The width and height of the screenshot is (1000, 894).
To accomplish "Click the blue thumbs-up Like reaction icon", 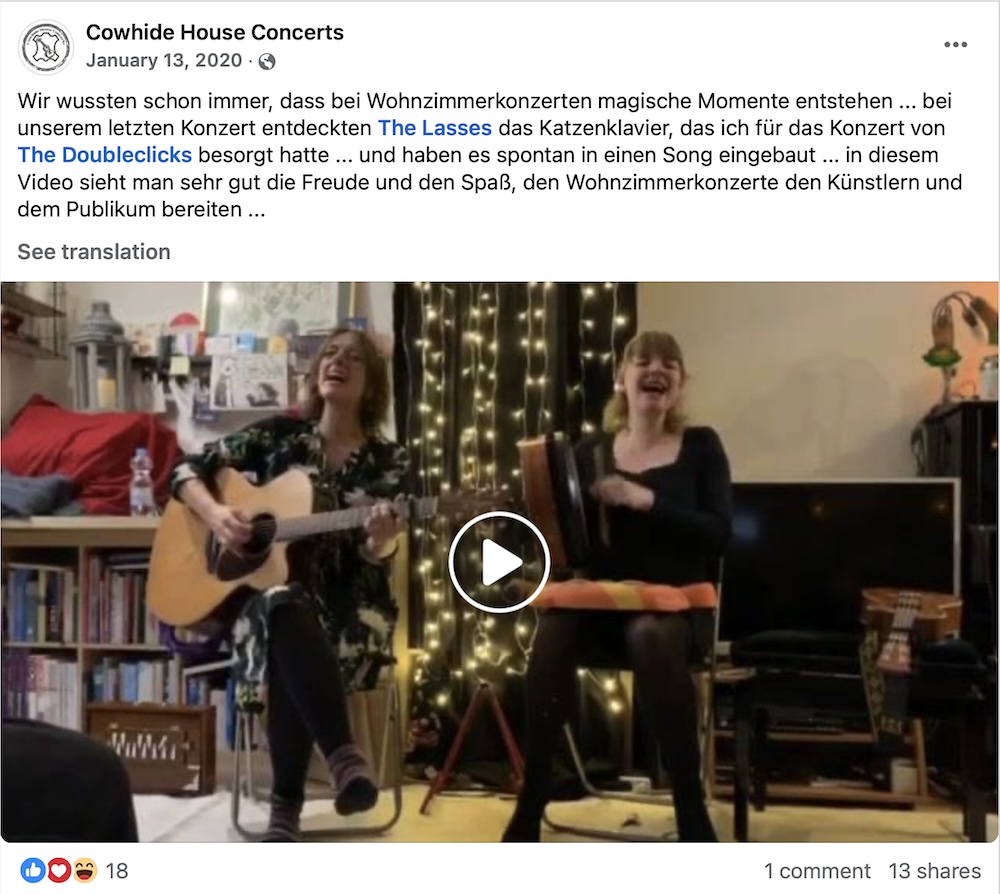I will pos(33,870).
